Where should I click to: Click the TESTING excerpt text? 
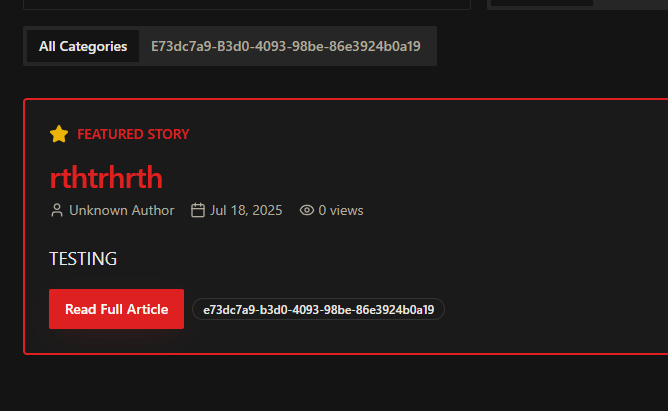point(83,259)
